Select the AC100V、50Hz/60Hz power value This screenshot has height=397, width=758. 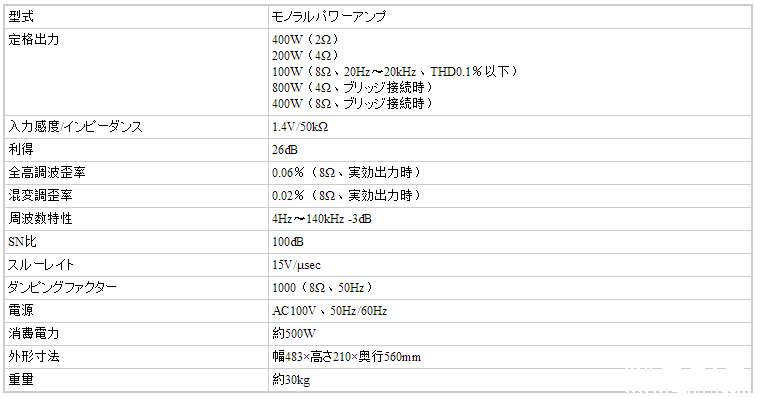330,311
